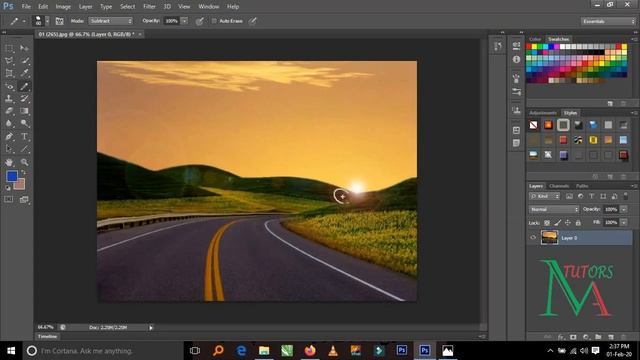Select the Eyedropper tool

coord(24,73)
